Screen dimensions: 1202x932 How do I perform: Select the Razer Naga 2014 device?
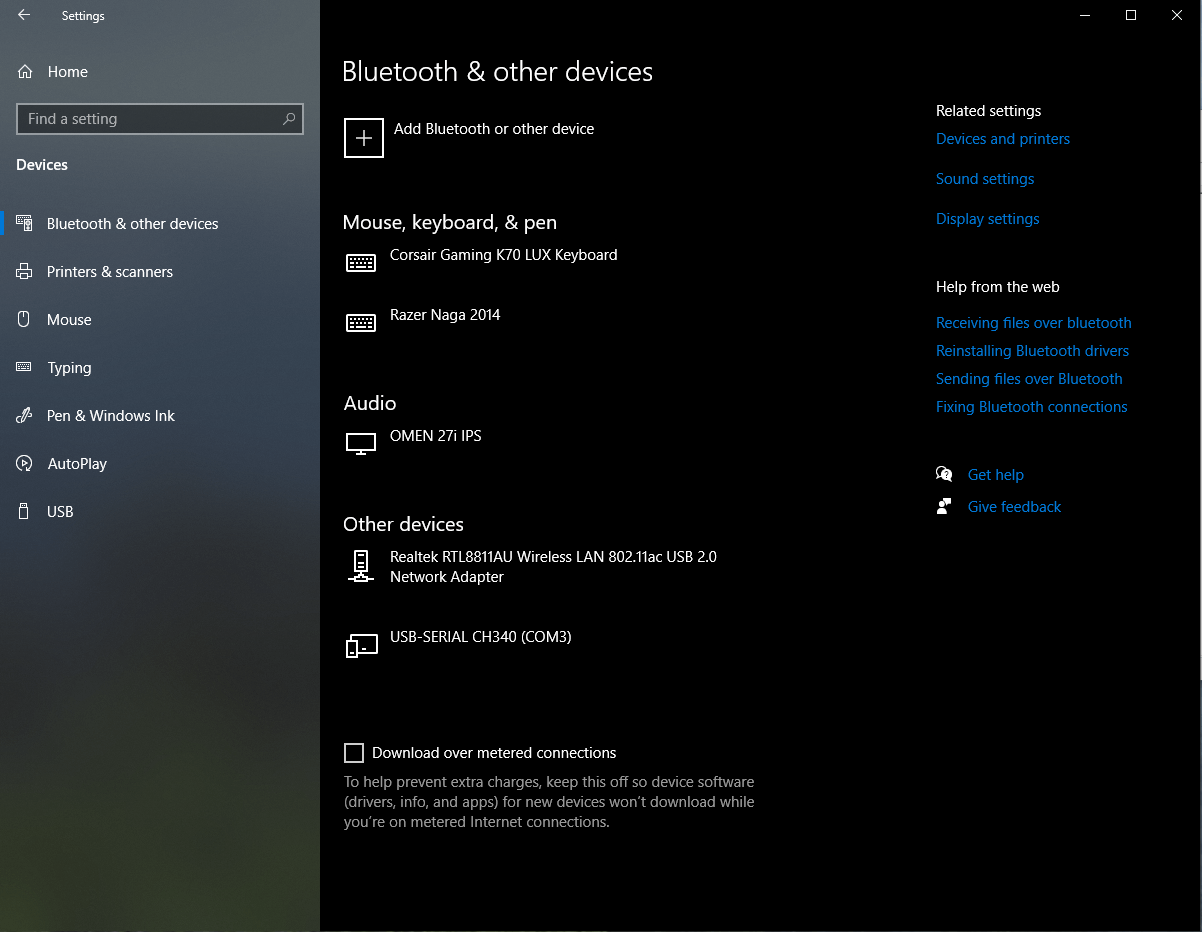(445, 315)
